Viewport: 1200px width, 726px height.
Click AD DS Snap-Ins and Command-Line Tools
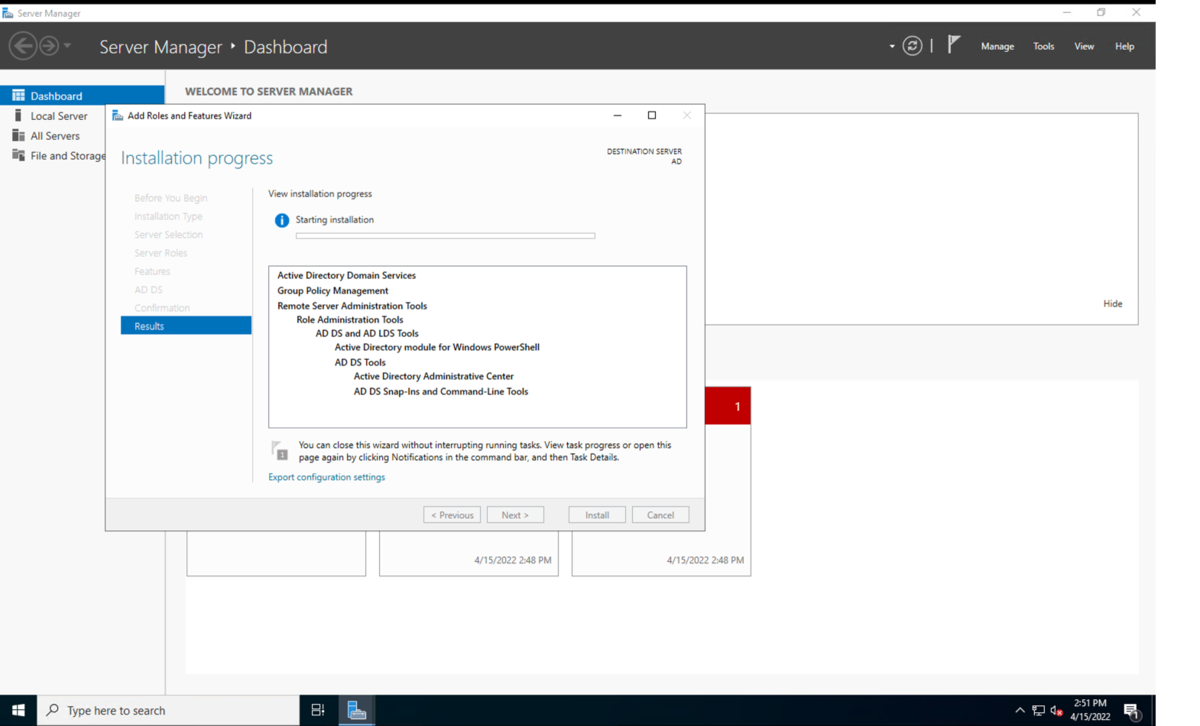pyautogui.click(x=441, y=392)
